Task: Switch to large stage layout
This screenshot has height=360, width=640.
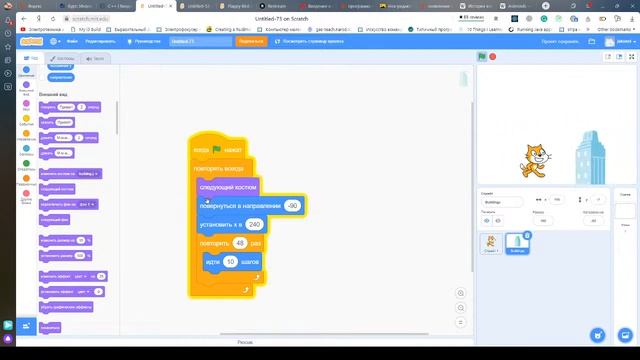Action: click(x=619, y=57)
